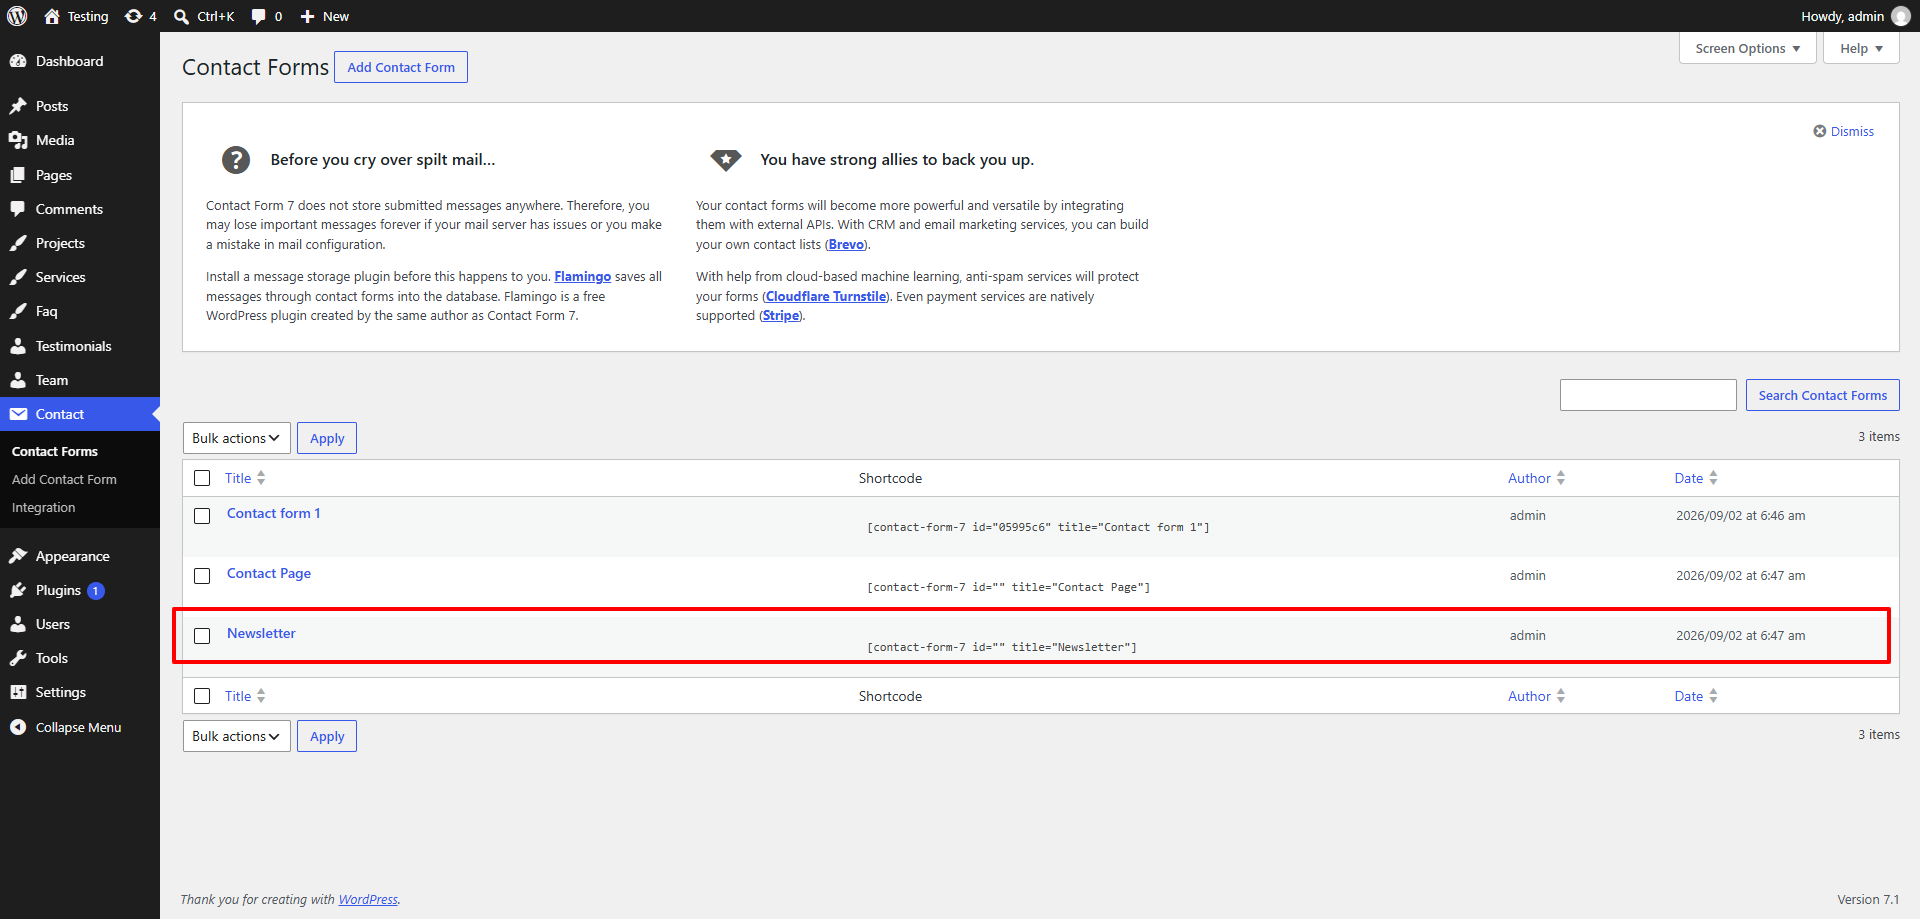Open the Newsletter form title link
The height and width of the screenshot is (919, 1920).
(261, 633)
